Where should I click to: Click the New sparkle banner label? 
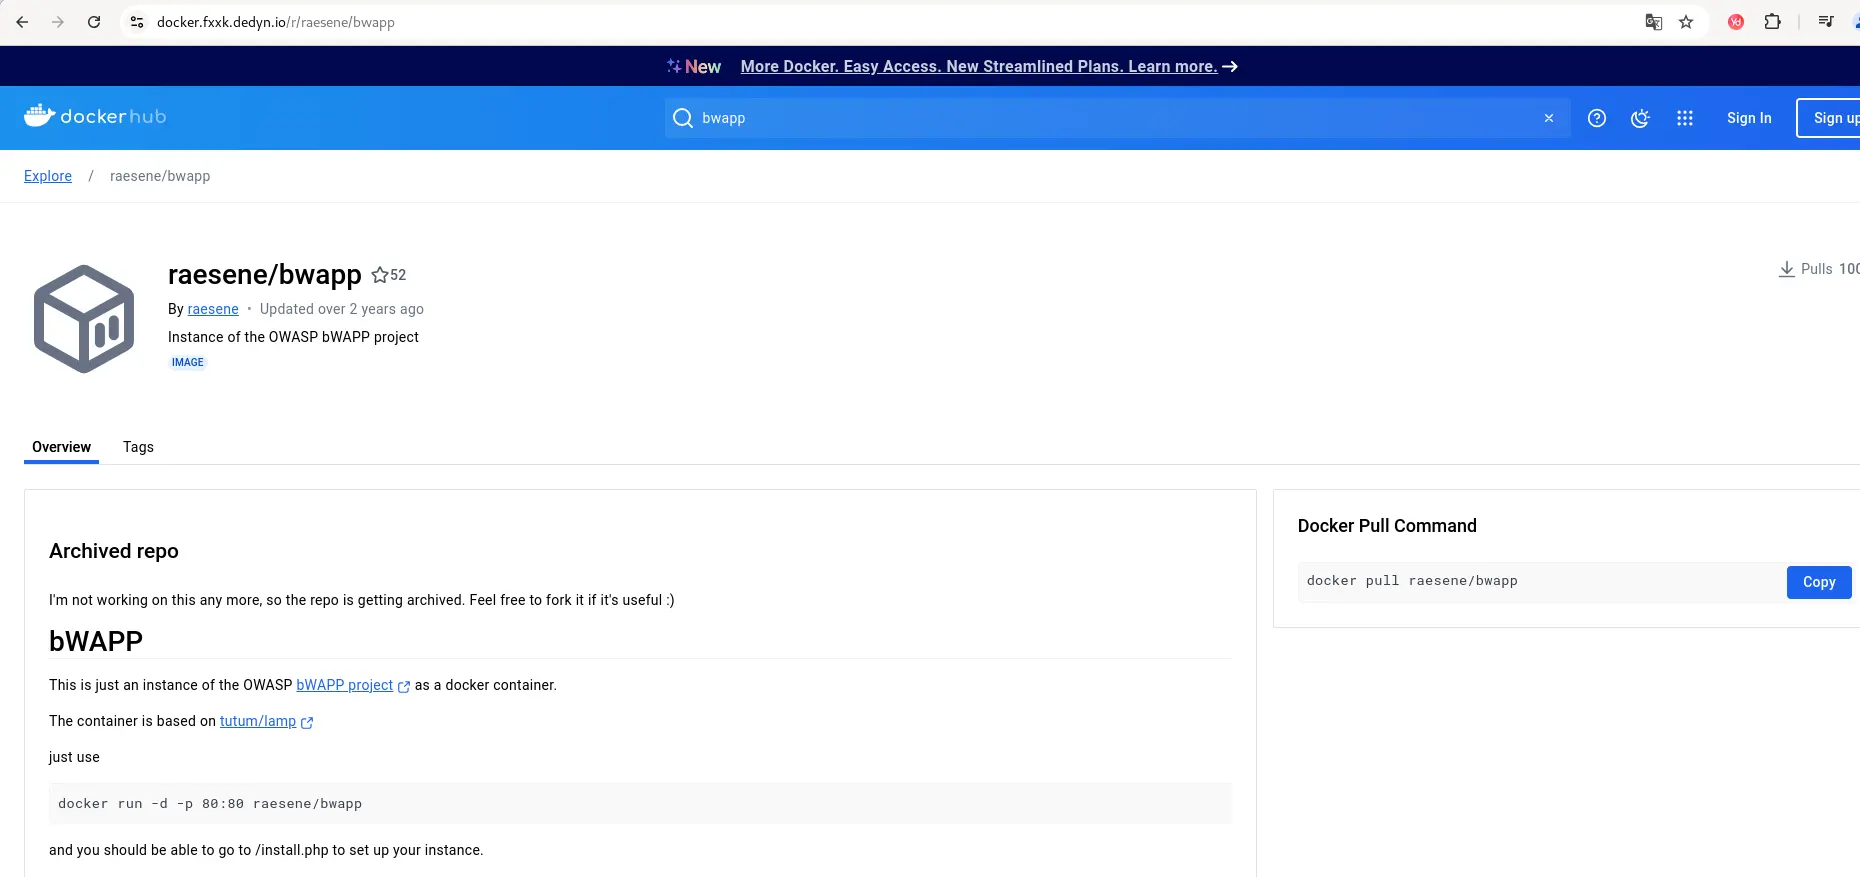pos(694,66)
